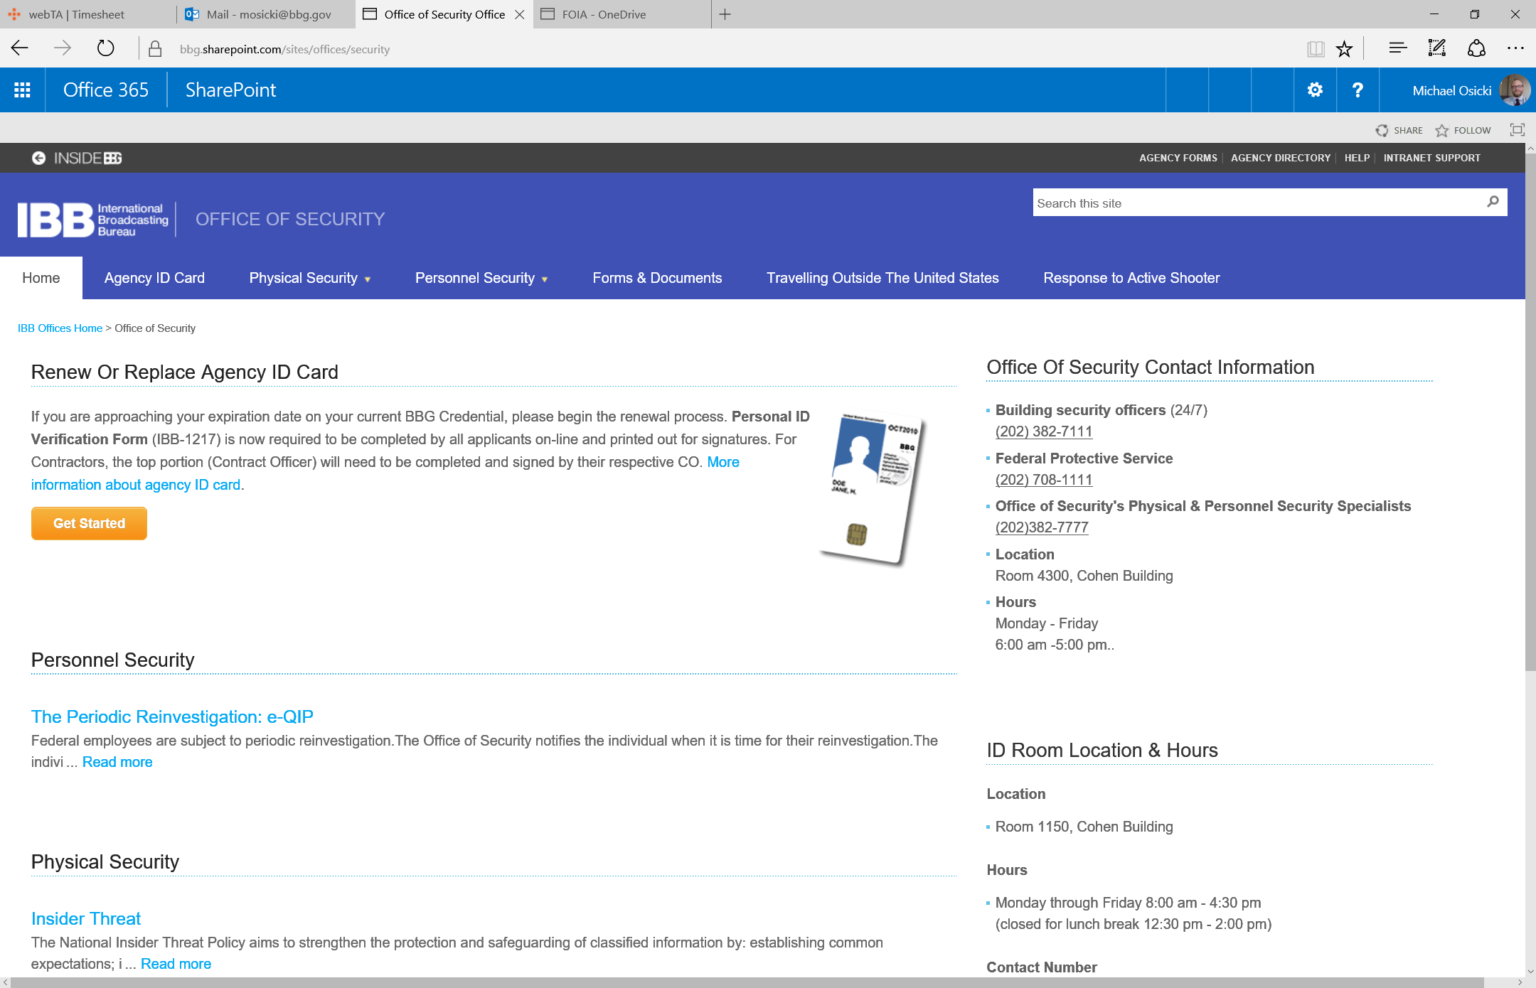Click the Office 365 header link
Image resolution: width=1536 pixels, height=988 pixels.
coord(106,90)
